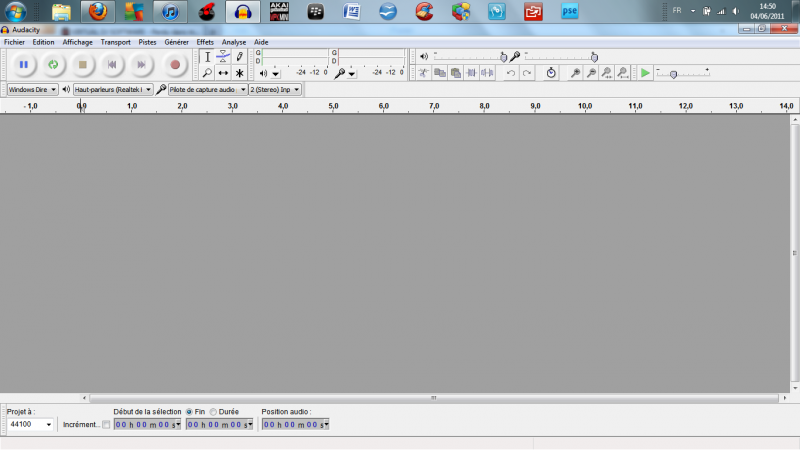The image size is (800, 450).
Task: Click the green Play-at-speed button
Action: click(645, 73)
